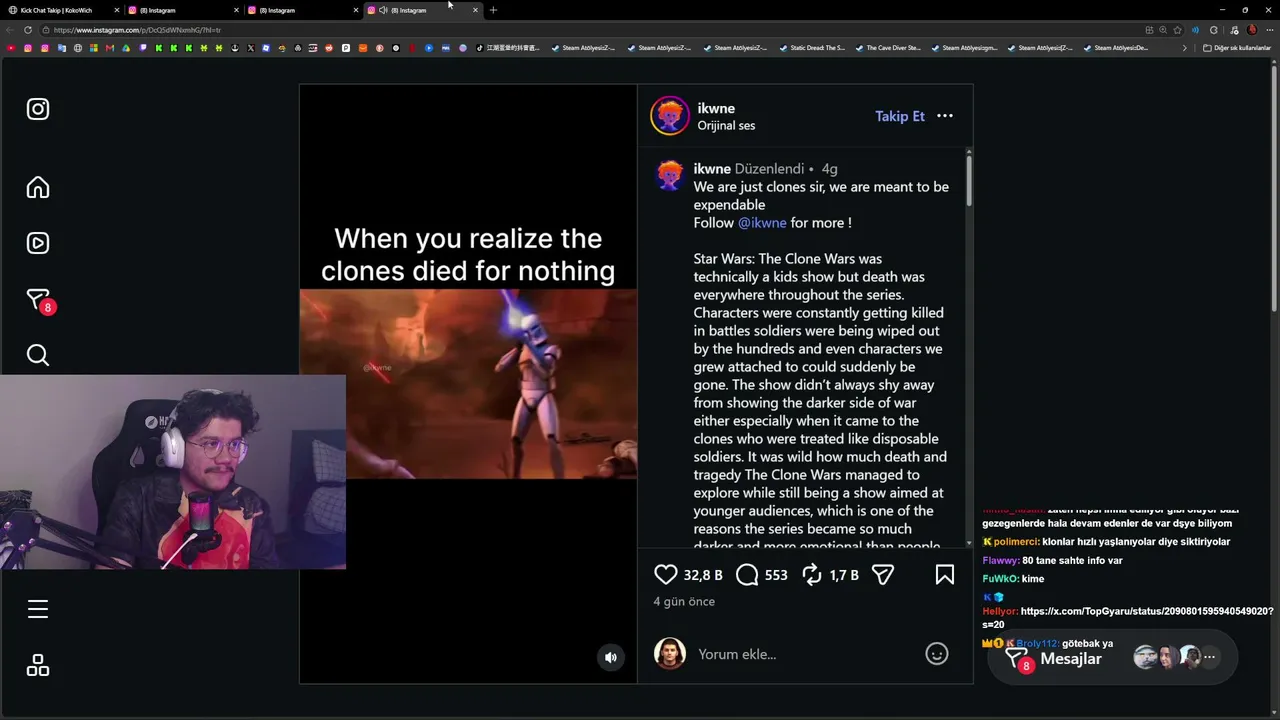This screenshot has height=720, width=1280.
Task: Pause the clone wars video
Action: click(468, 384)
